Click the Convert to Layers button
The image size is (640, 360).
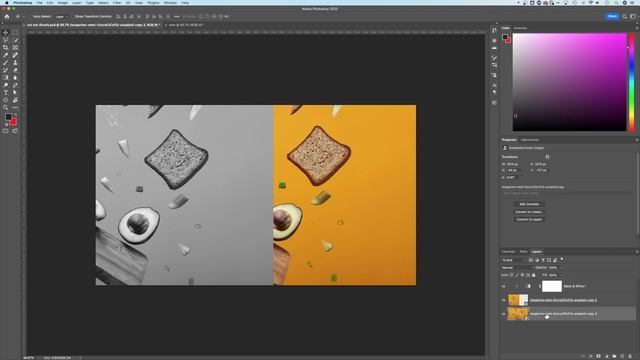click(x=529, y=220)
